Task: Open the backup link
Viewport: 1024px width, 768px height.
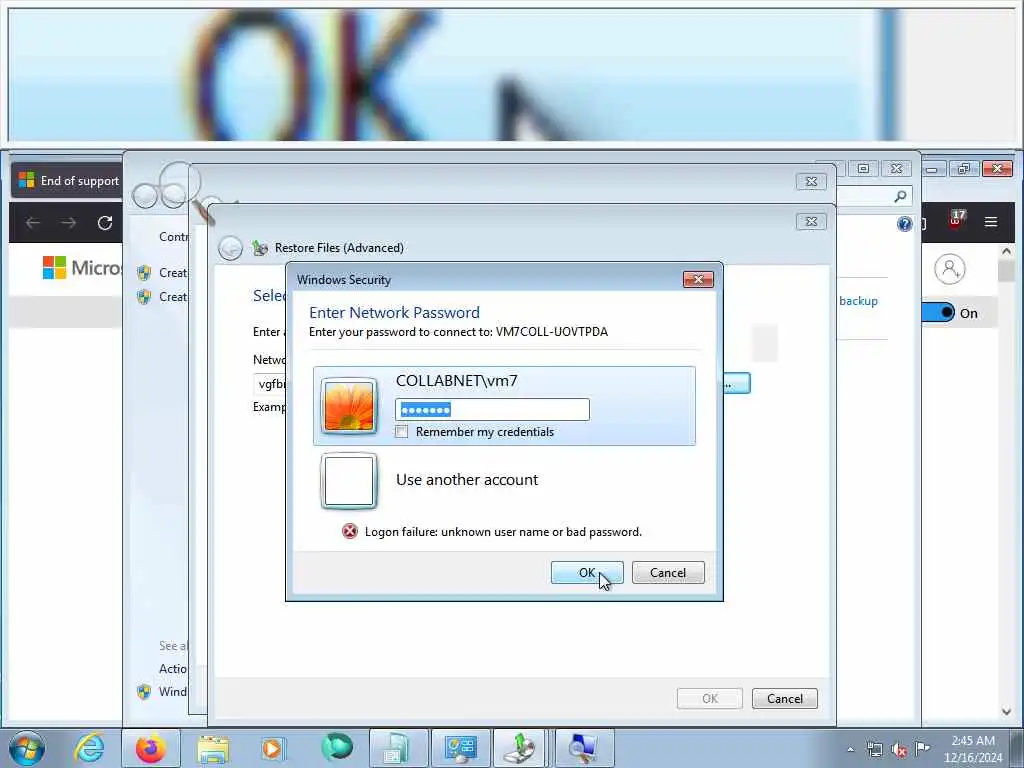Action: pyautogui.click(x=858, y=301)
